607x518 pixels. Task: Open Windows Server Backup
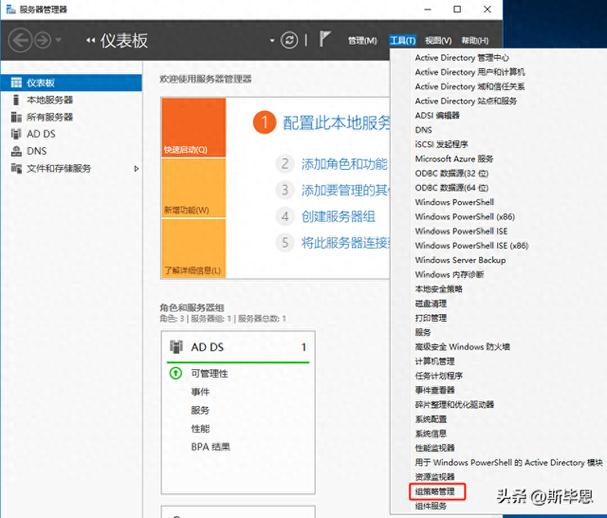point(460,260)
